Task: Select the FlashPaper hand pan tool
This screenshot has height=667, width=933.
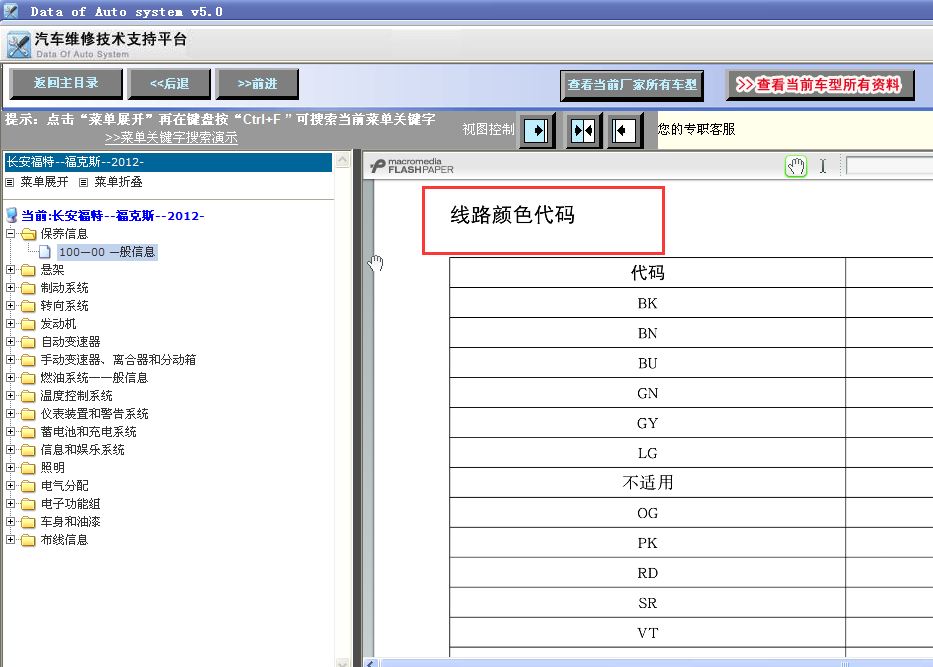Action: (796, 166)
